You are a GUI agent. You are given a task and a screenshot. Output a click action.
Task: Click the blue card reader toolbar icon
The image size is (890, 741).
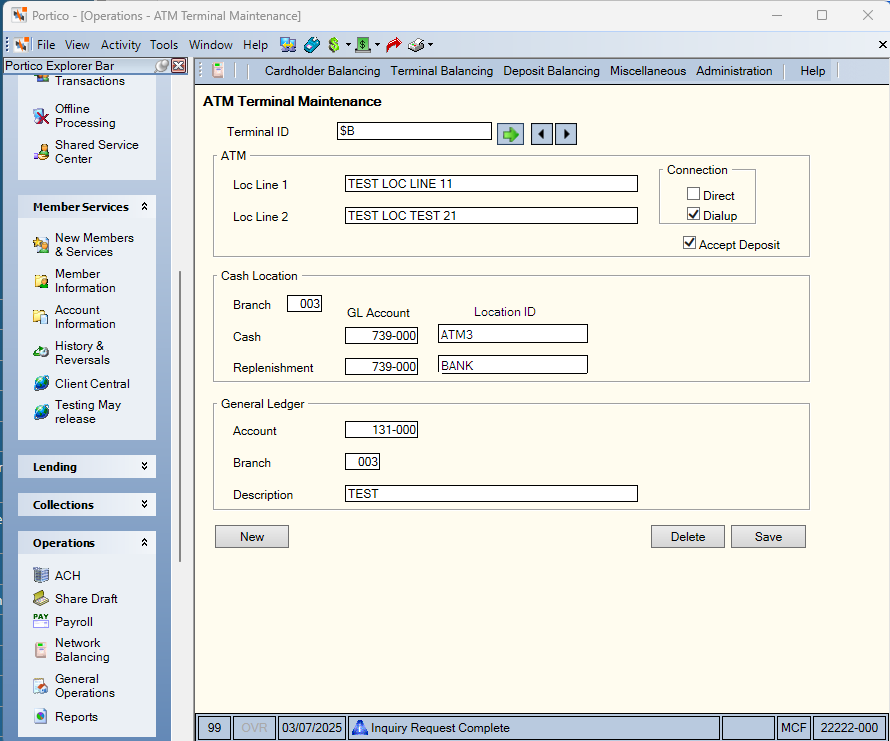pyautogui.click(x=312, y=44)
